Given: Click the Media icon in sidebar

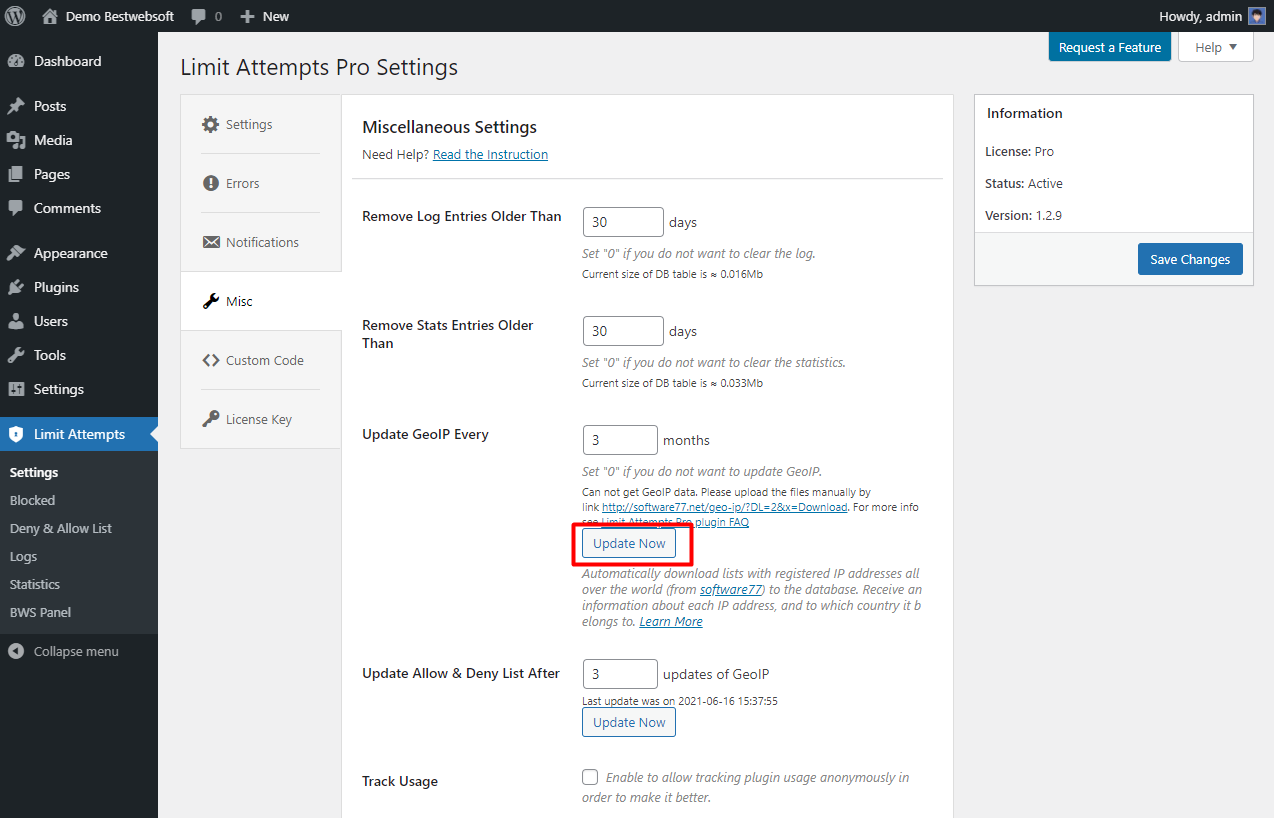Looking at the screenshot, I should (16, 140).
